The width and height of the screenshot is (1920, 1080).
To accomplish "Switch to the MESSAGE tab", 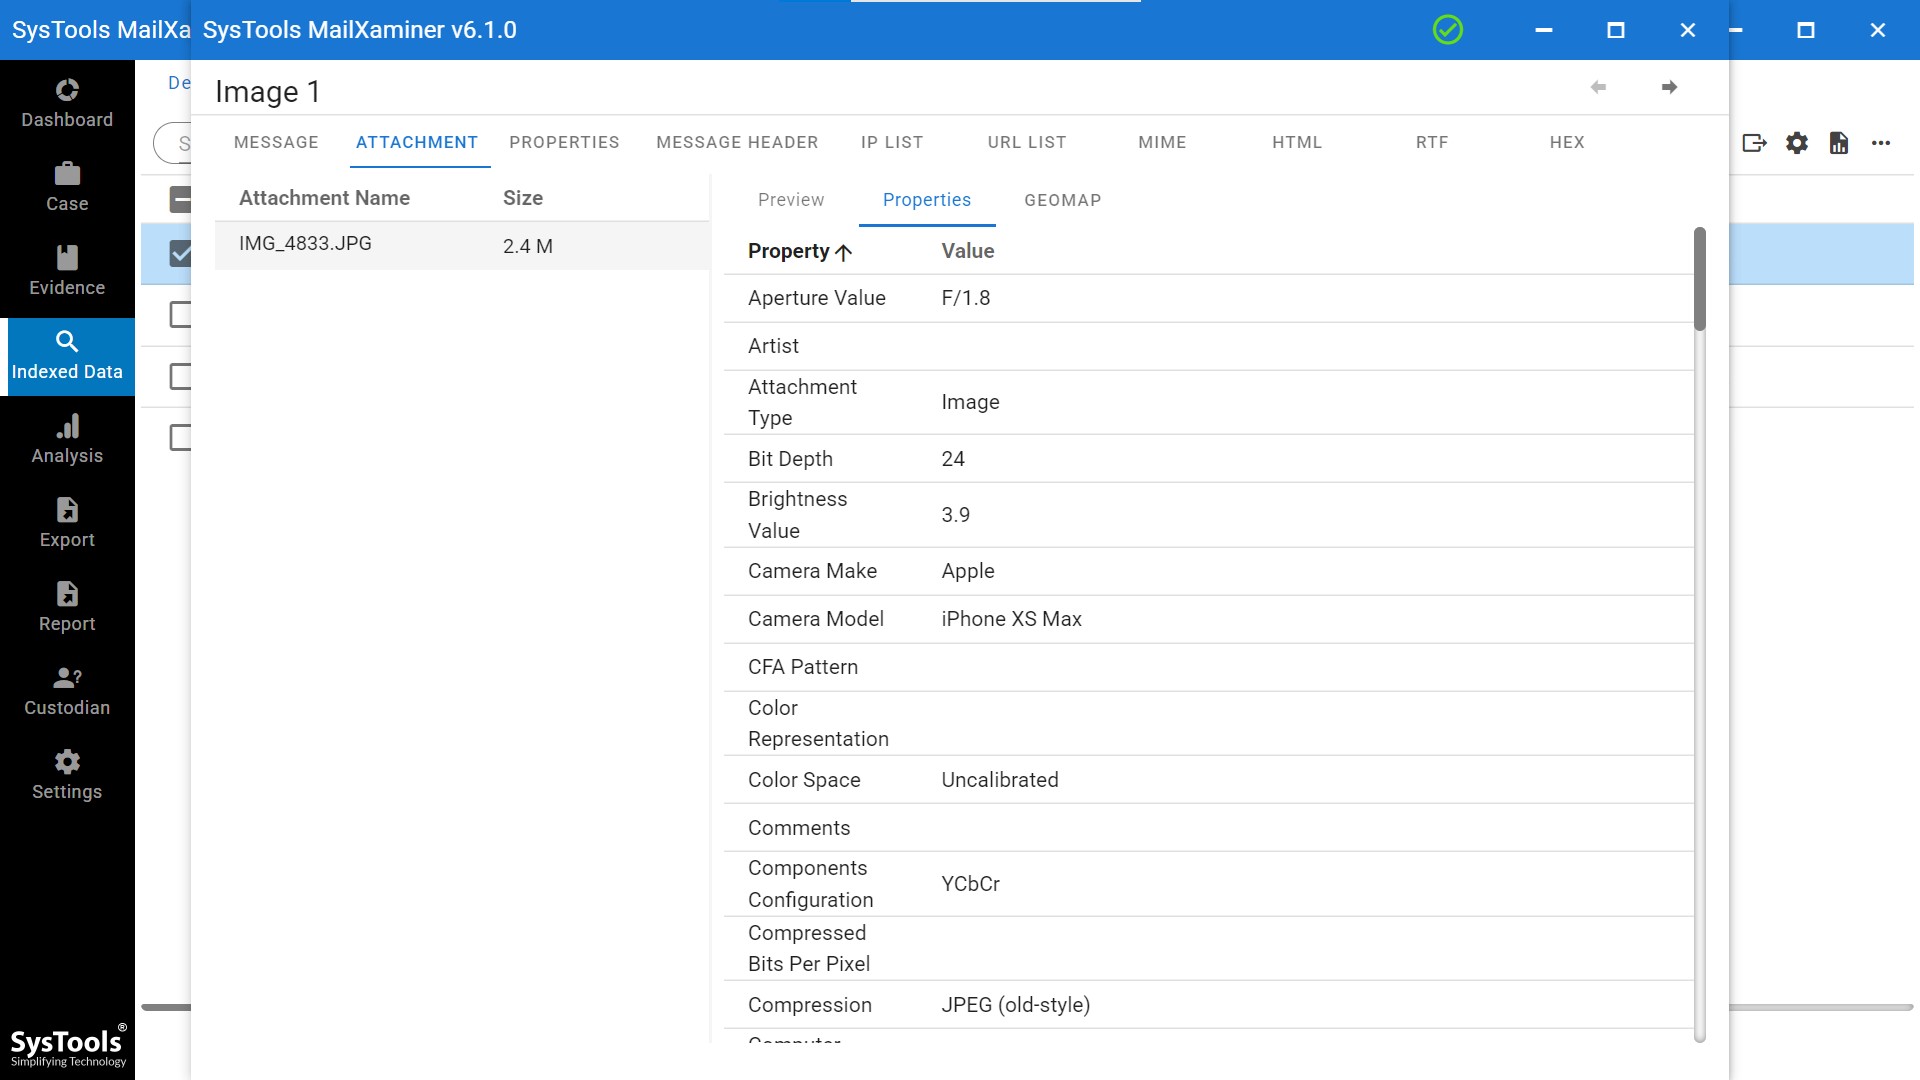I will pos(276,142).
